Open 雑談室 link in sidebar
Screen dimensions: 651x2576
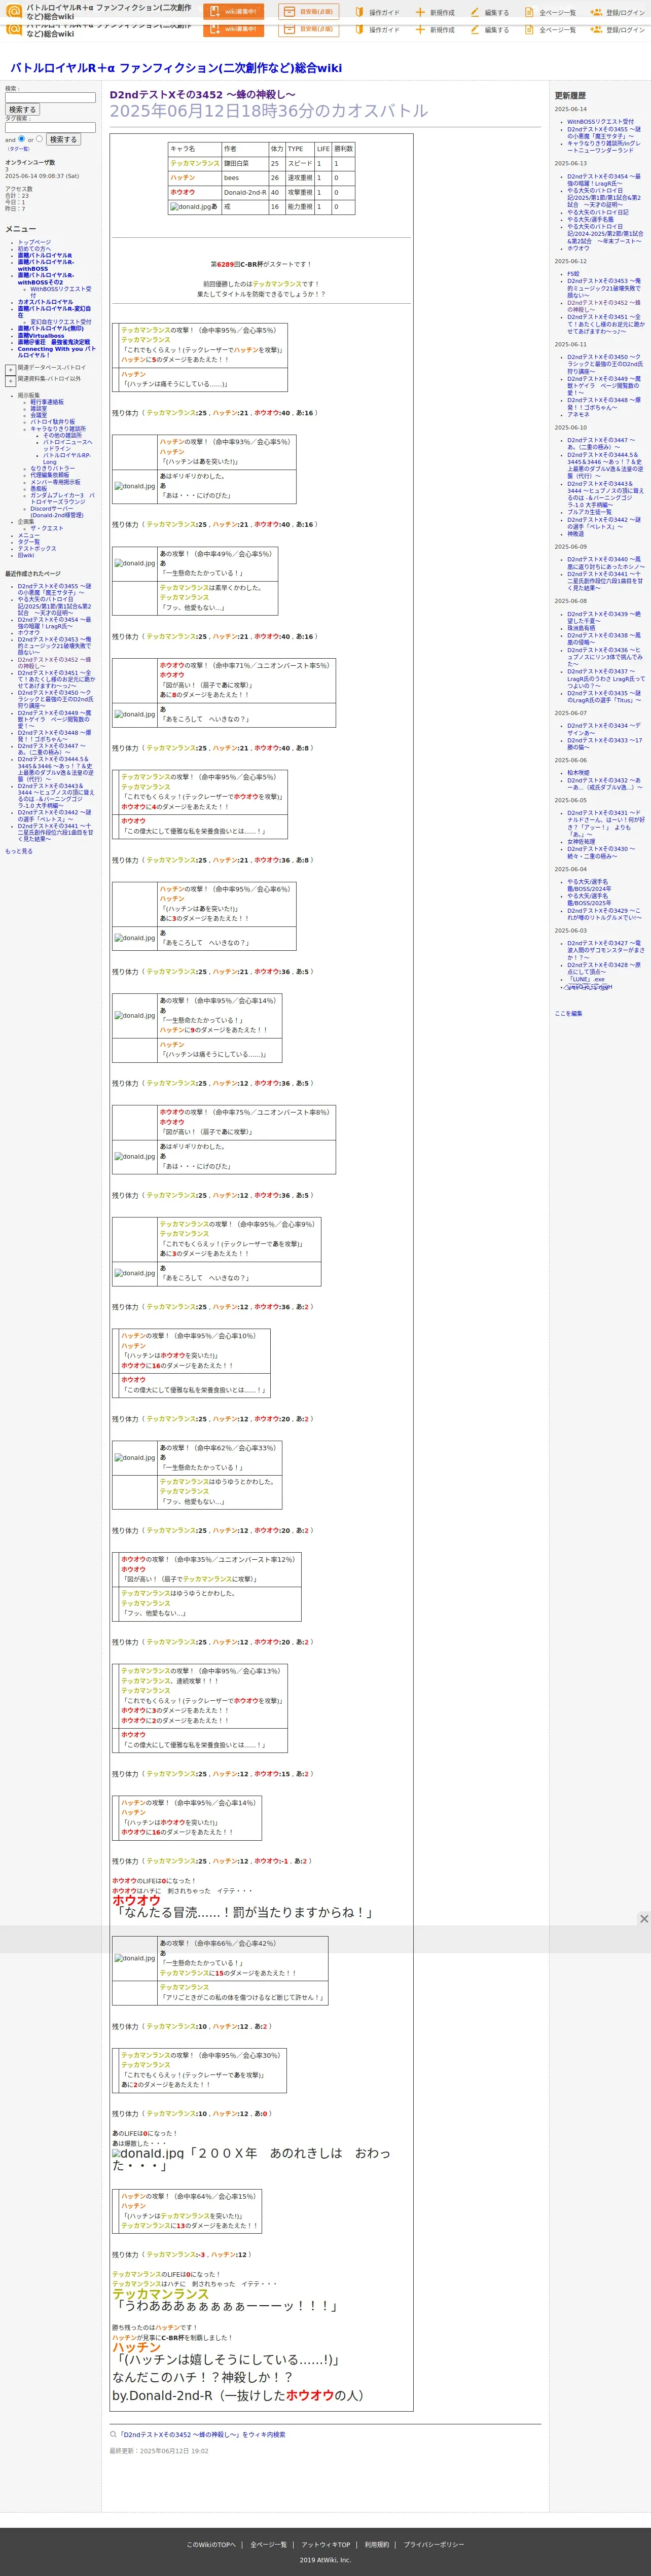(x=38, y=408)
